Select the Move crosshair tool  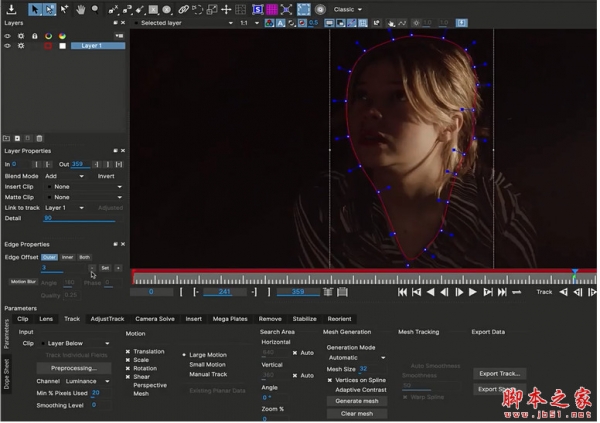[226, 10]
